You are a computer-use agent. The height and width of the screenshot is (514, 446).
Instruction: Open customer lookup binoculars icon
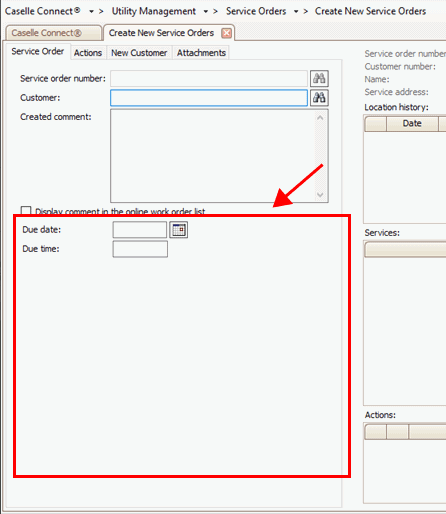click(x=319, y=98)
